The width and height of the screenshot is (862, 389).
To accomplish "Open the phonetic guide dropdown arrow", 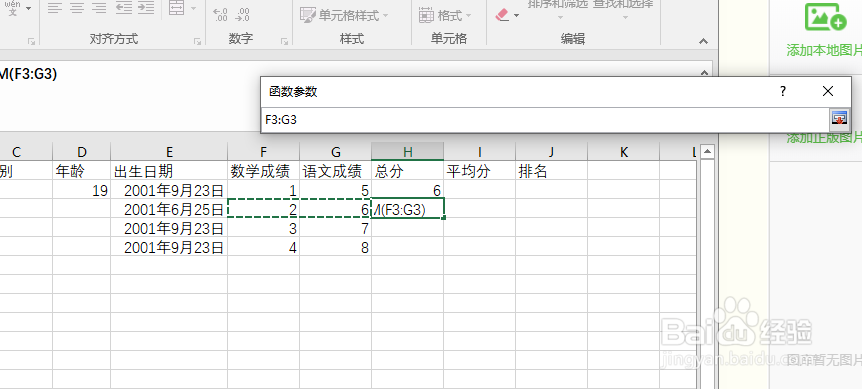I will [x=28, y=8].
